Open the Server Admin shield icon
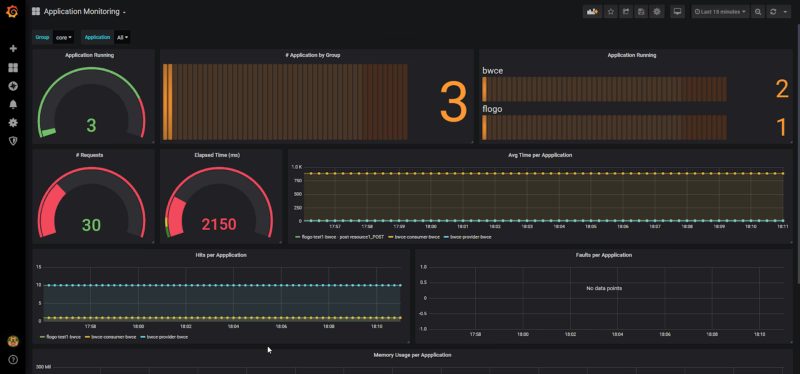The height and width of the screenshot is (374, 800). coord(13,141)
